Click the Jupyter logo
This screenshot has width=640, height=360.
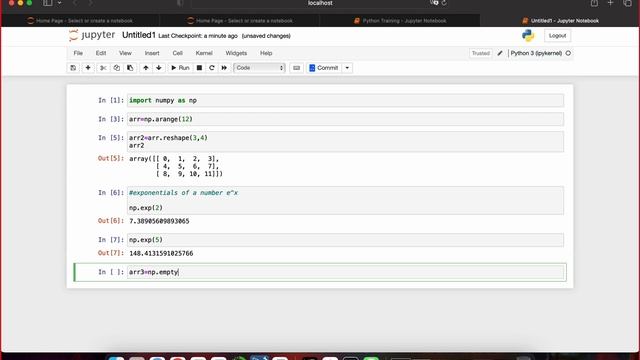pos(92,36)
